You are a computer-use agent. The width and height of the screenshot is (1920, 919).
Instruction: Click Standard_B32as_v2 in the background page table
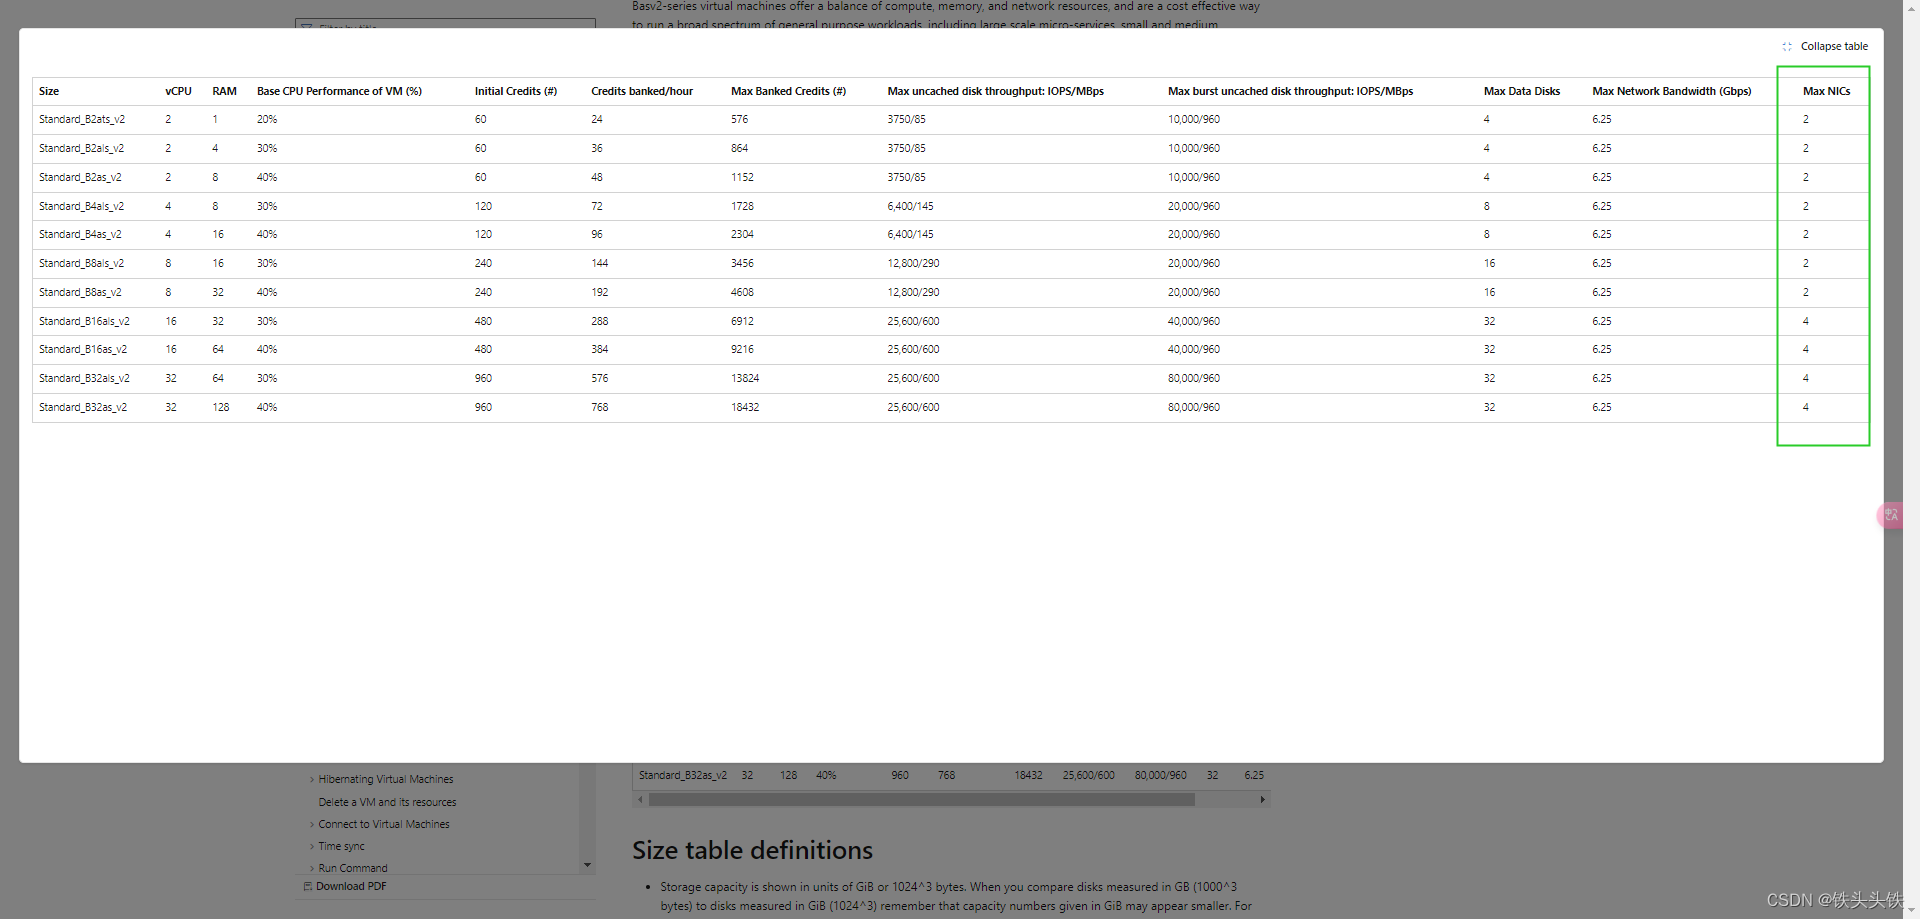683,775
